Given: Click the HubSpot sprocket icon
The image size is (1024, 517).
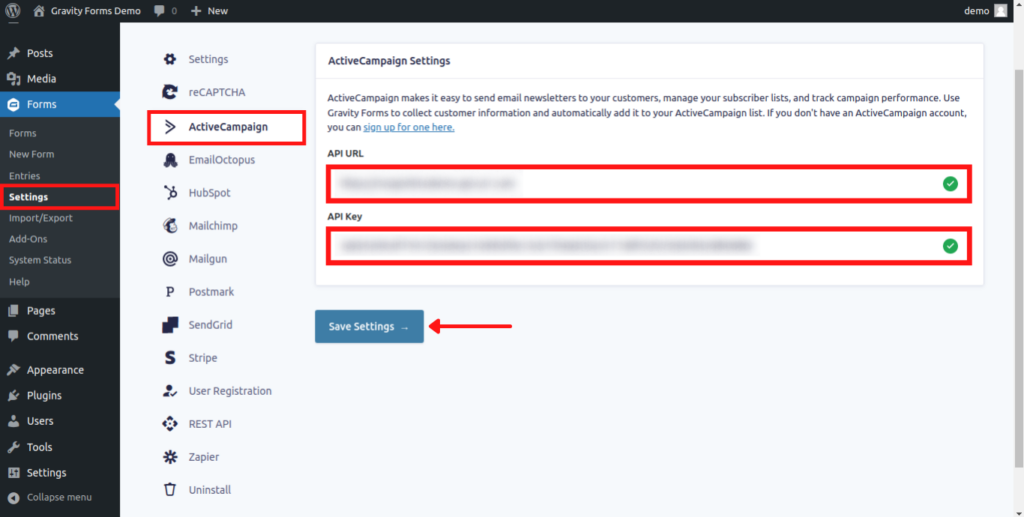Looking at the screenshot, I should [170, 193].
